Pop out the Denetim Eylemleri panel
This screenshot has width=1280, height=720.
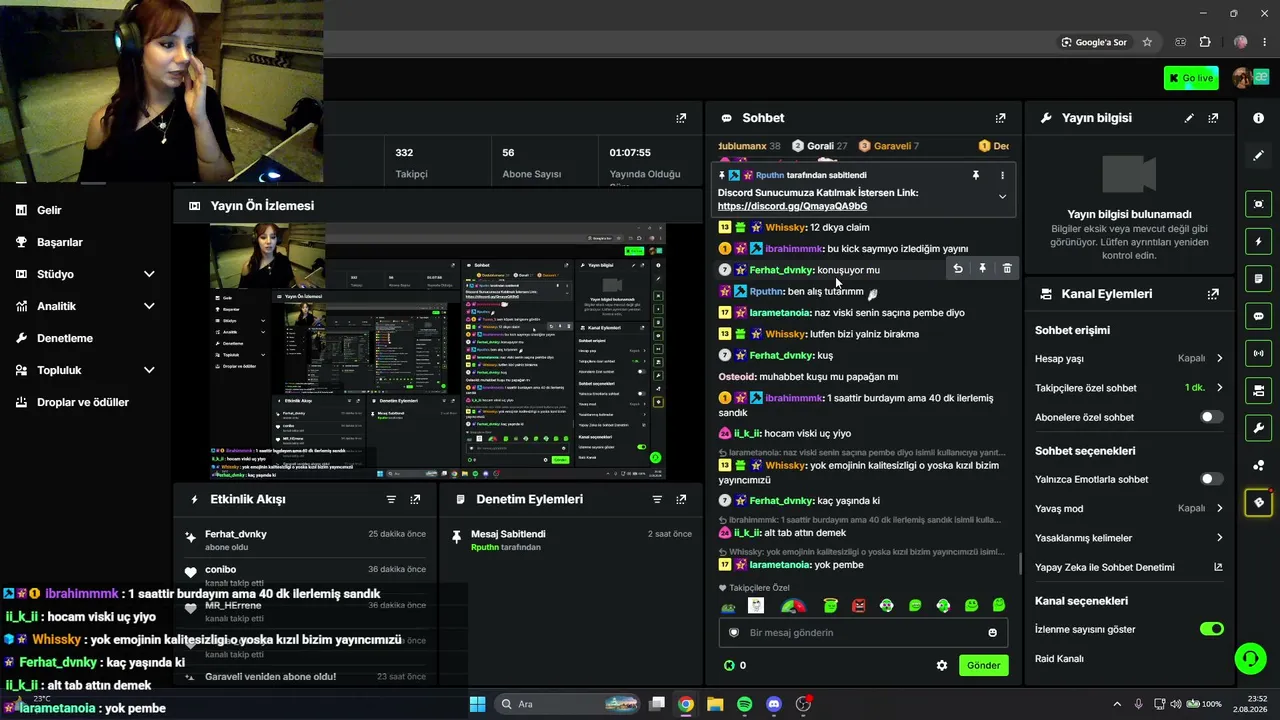(x=681, y=499)
